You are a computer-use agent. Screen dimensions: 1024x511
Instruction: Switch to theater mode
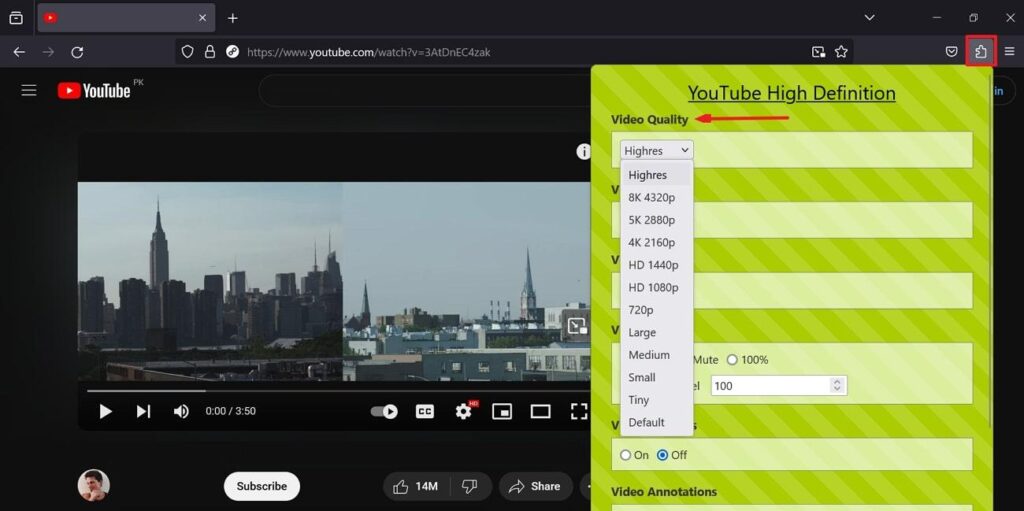[540, 411]
